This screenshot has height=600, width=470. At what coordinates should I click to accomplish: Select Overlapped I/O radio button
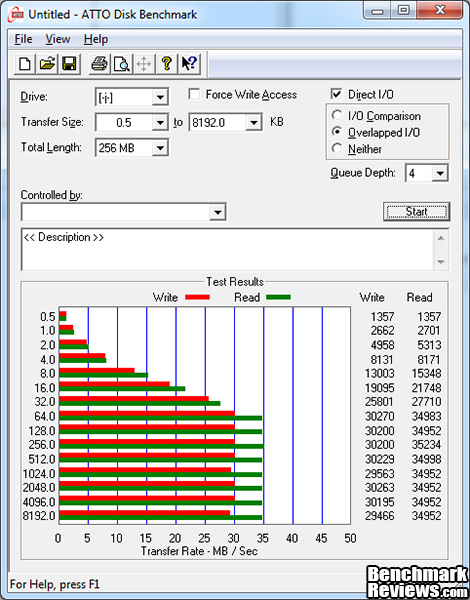[x=337, y=132]
